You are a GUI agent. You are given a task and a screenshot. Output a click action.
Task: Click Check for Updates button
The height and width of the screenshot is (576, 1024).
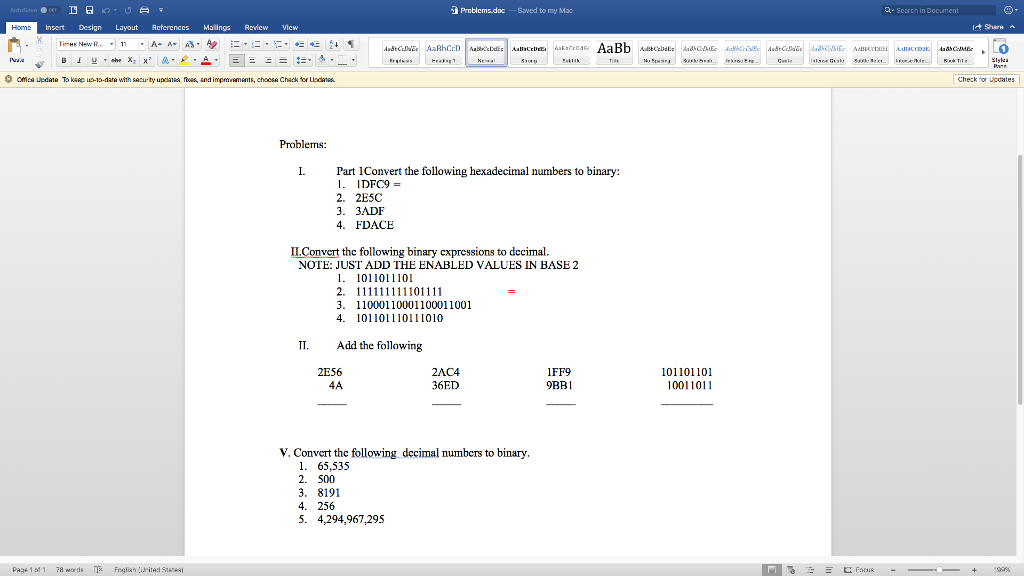(986, 79)
